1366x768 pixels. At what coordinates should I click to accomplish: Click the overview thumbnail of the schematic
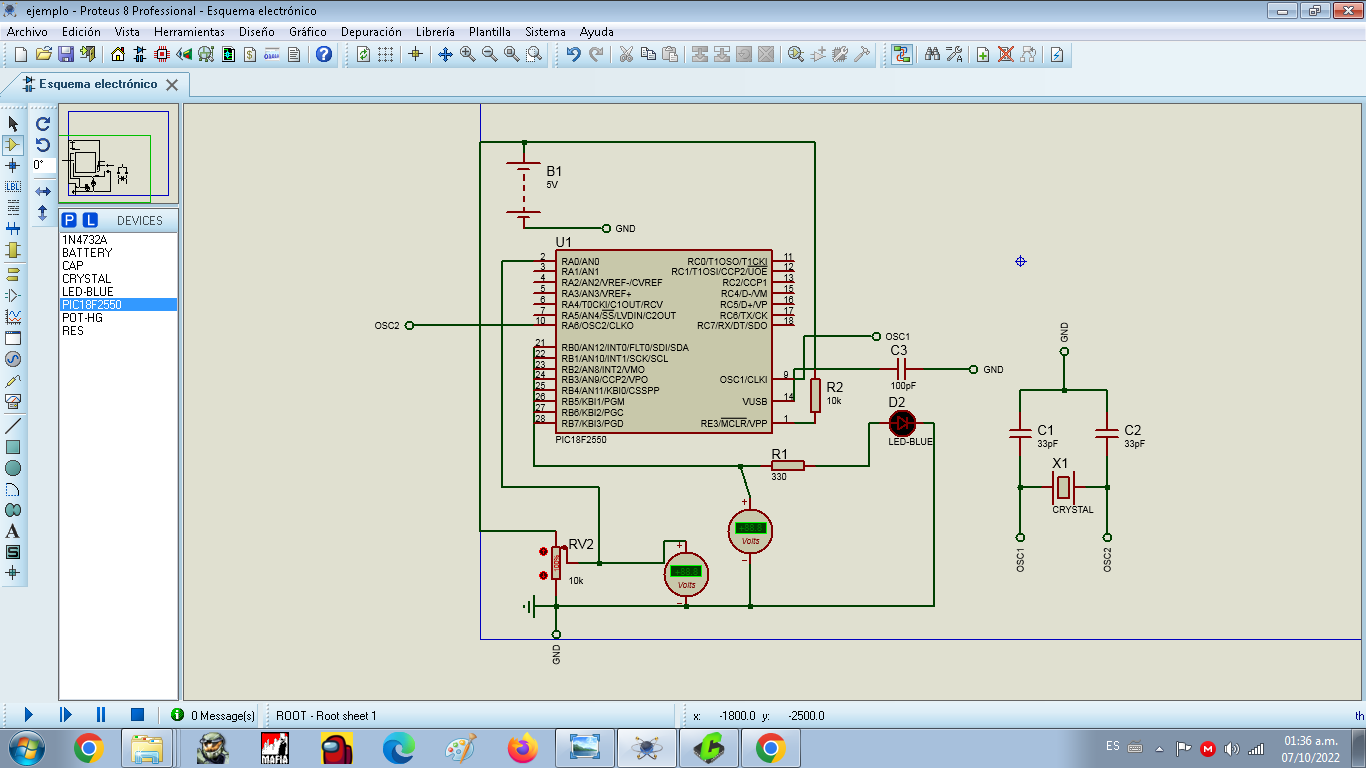[118, 156]
